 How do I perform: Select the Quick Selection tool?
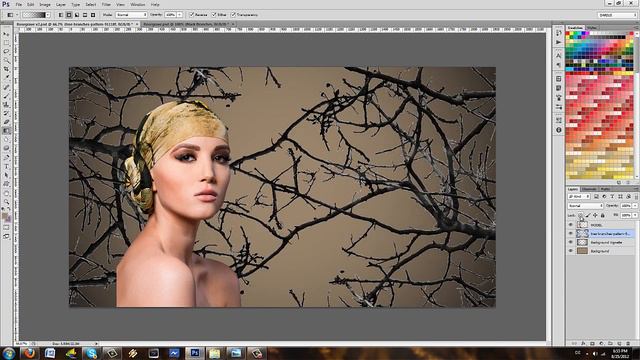tap(6, 60)
